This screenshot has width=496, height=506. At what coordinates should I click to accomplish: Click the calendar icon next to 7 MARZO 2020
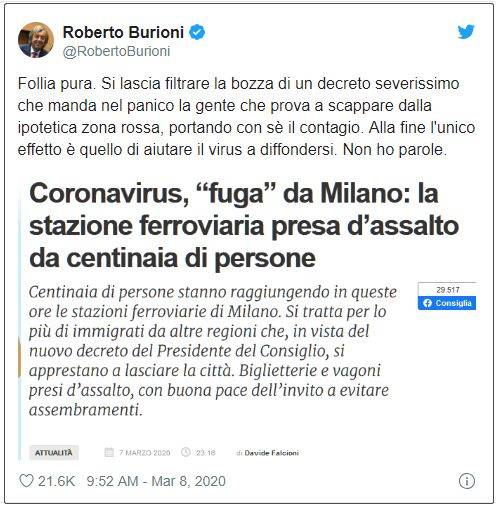[x=109, y=453]
